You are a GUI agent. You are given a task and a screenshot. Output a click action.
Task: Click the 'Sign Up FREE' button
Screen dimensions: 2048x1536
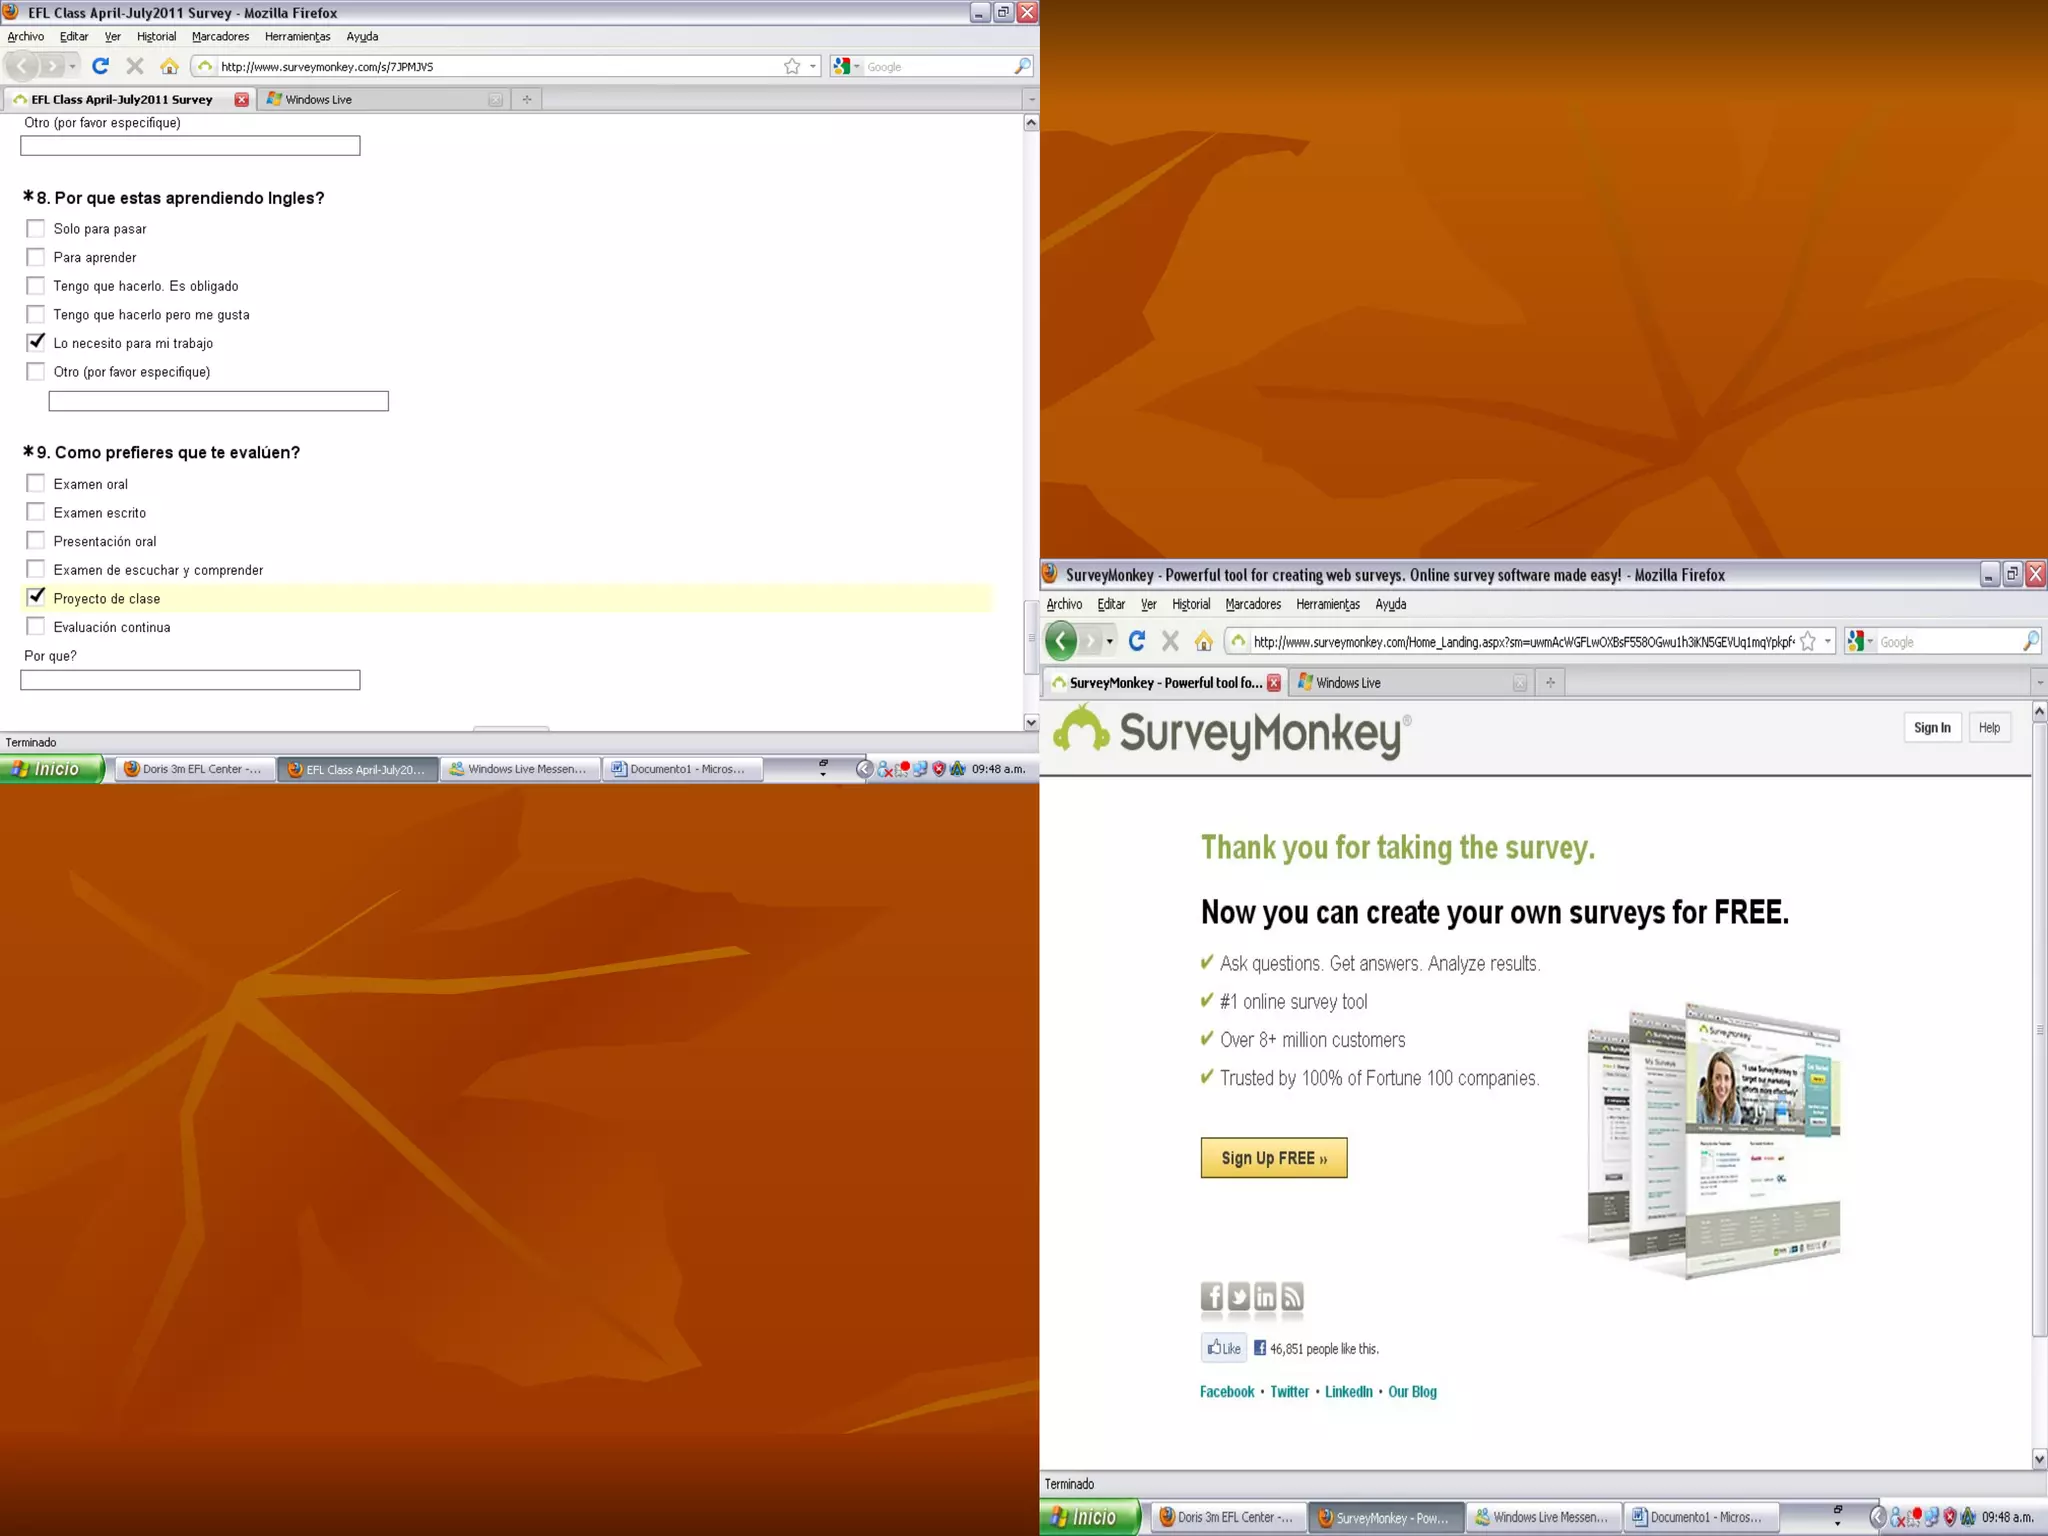pos(1273,1158)
